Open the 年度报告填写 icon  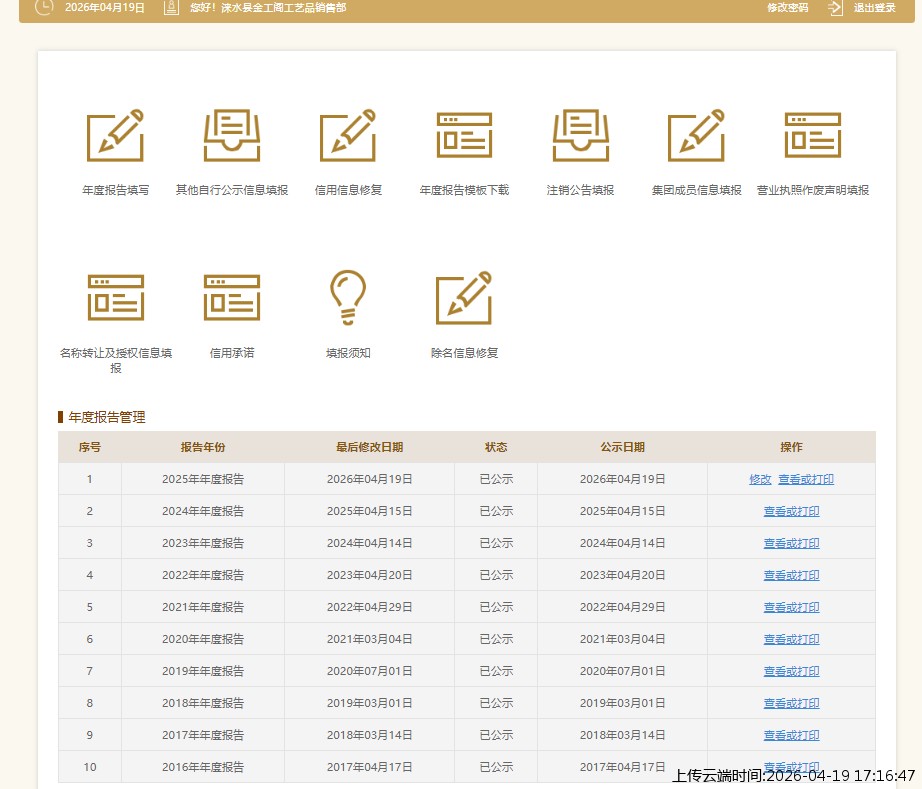coord(115,136)
